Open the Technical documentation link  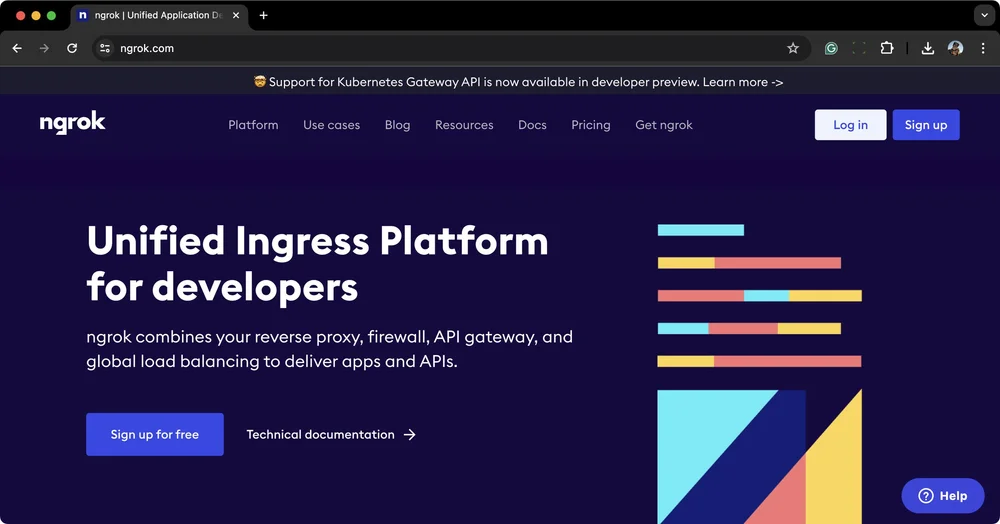point(331,434)
